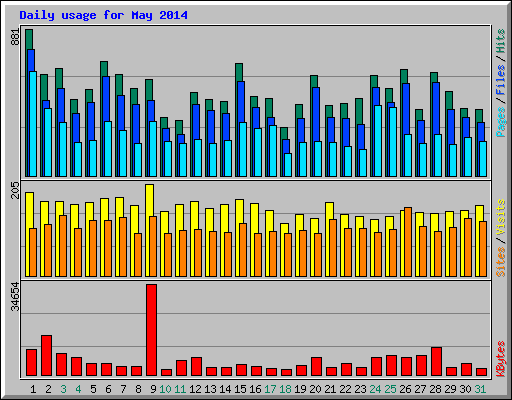Click the "Pages" legend label

click(500, 122)
